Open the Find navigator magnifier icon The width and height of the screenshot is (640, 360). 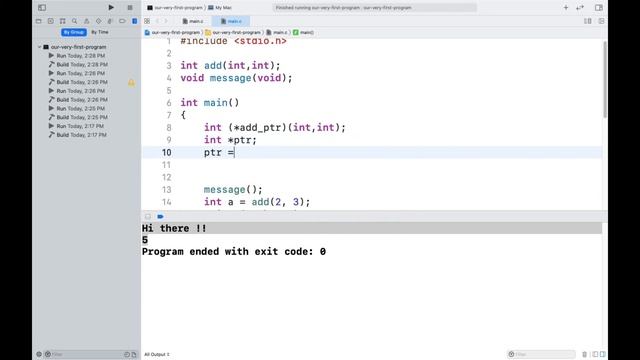74,21
